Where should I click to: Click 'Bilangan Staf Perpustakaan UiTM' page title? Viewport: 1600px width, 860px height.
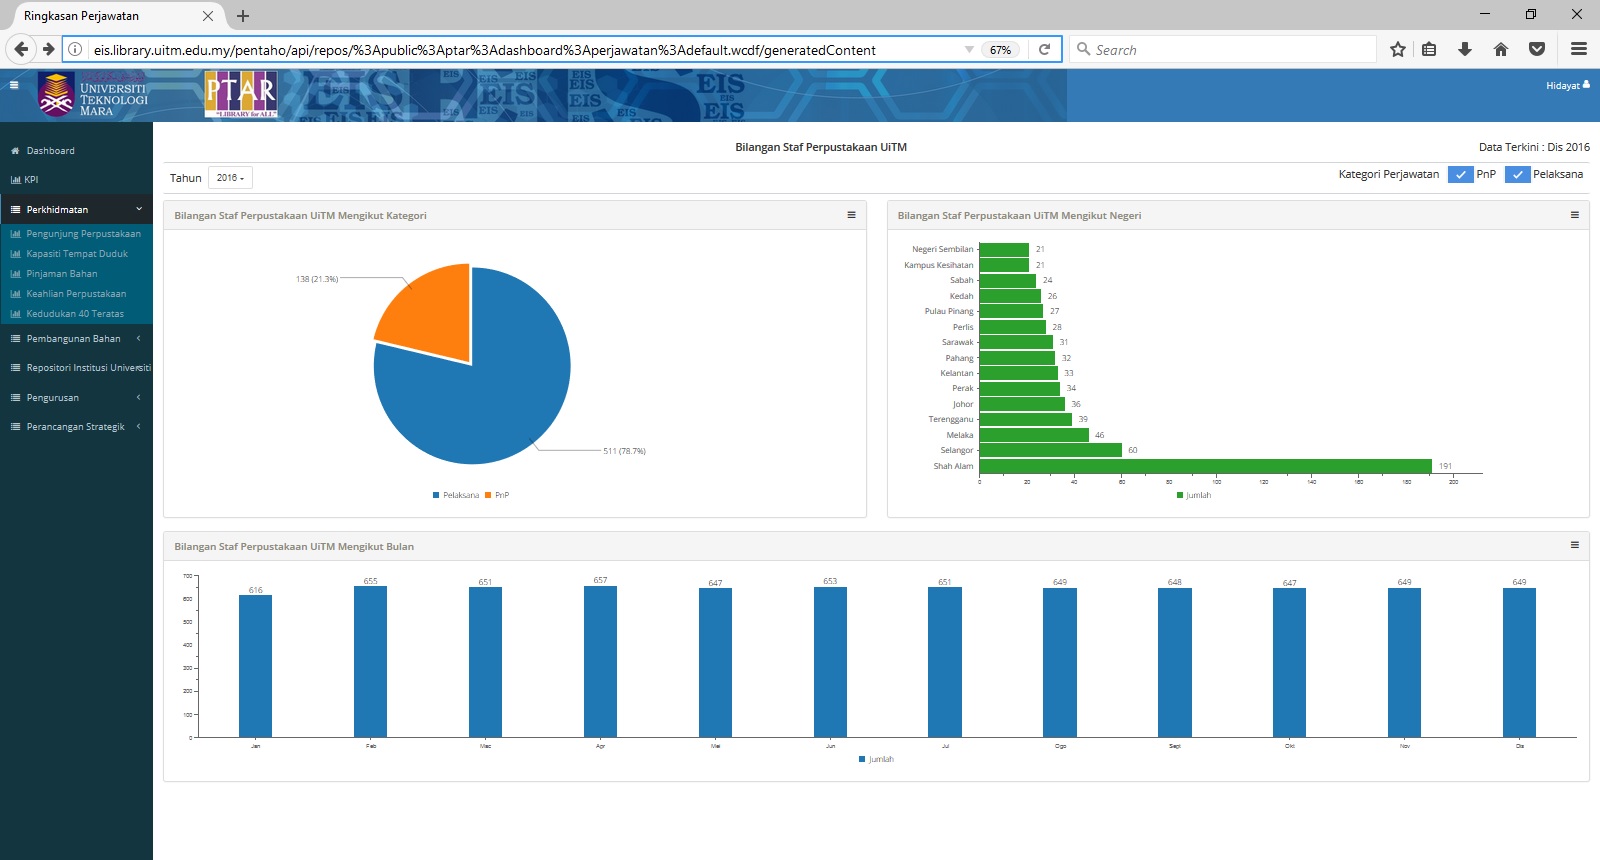pyautogui.click(x=821, y=147)
